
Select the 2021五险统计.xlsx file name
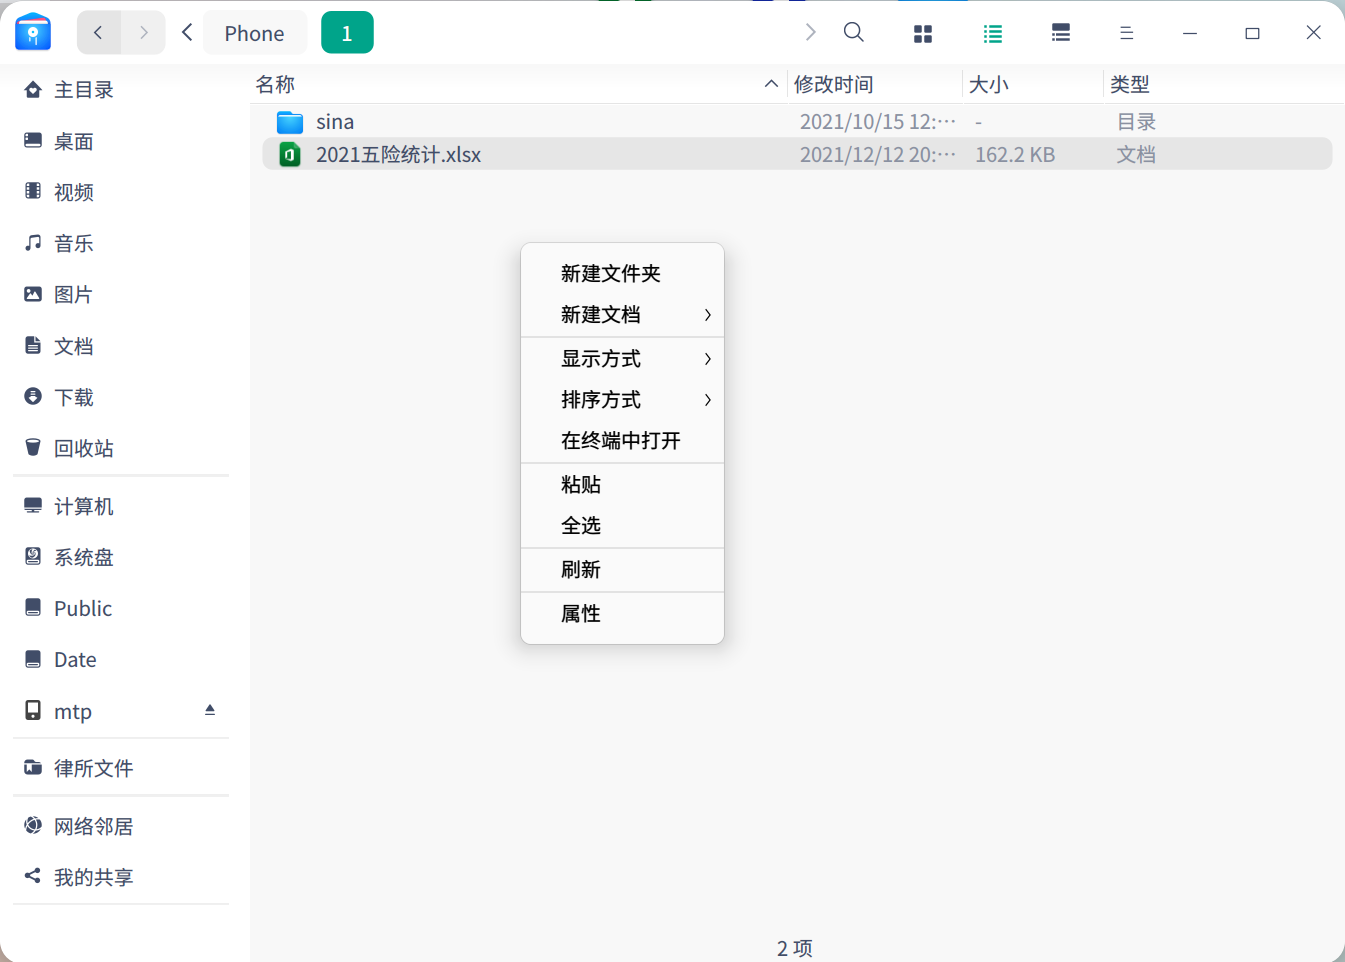(399, 155)
